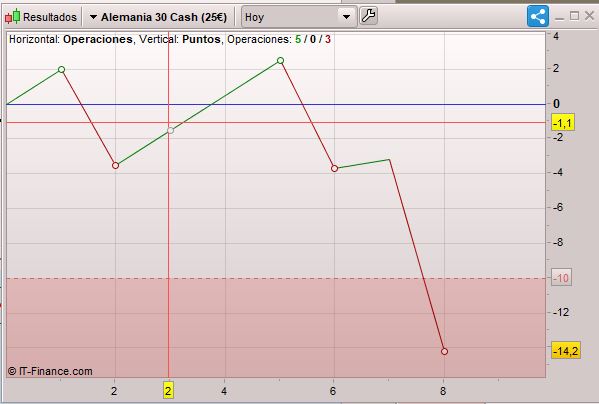Click the IT-Finance.com copyright text

50,371
